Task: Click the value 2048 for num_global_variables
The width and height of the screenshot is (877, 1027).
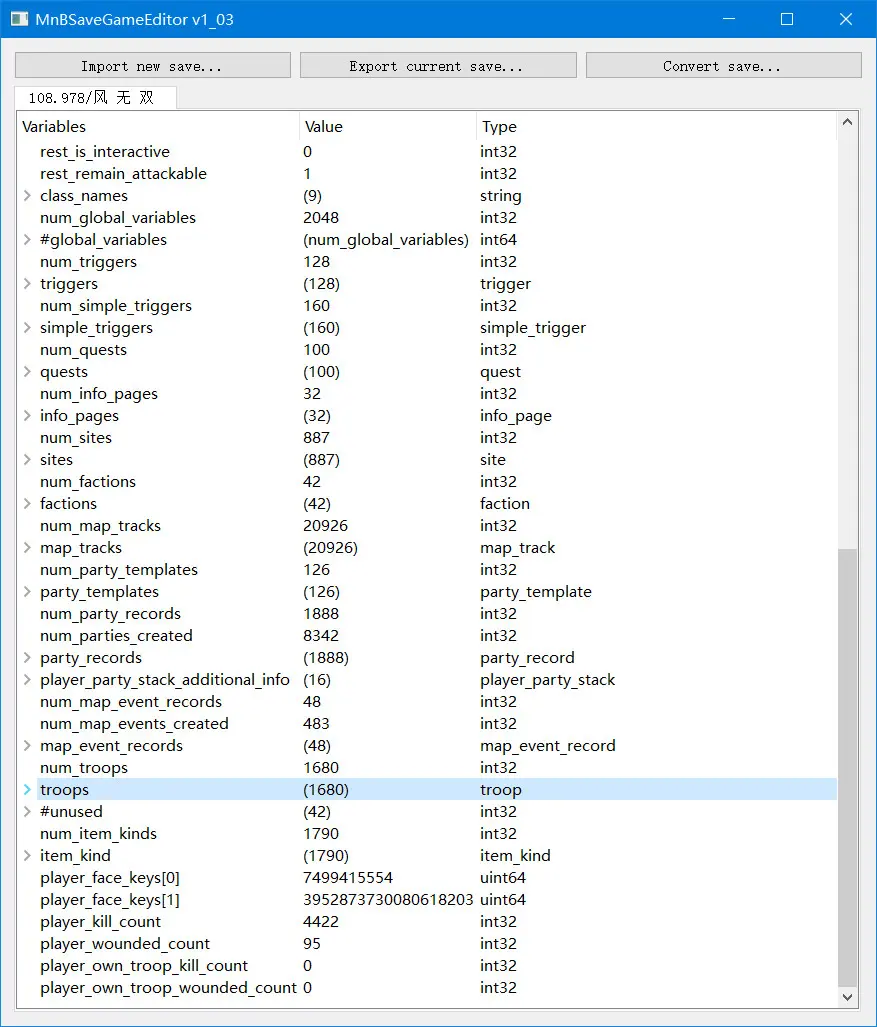Action: click(321, 217)
